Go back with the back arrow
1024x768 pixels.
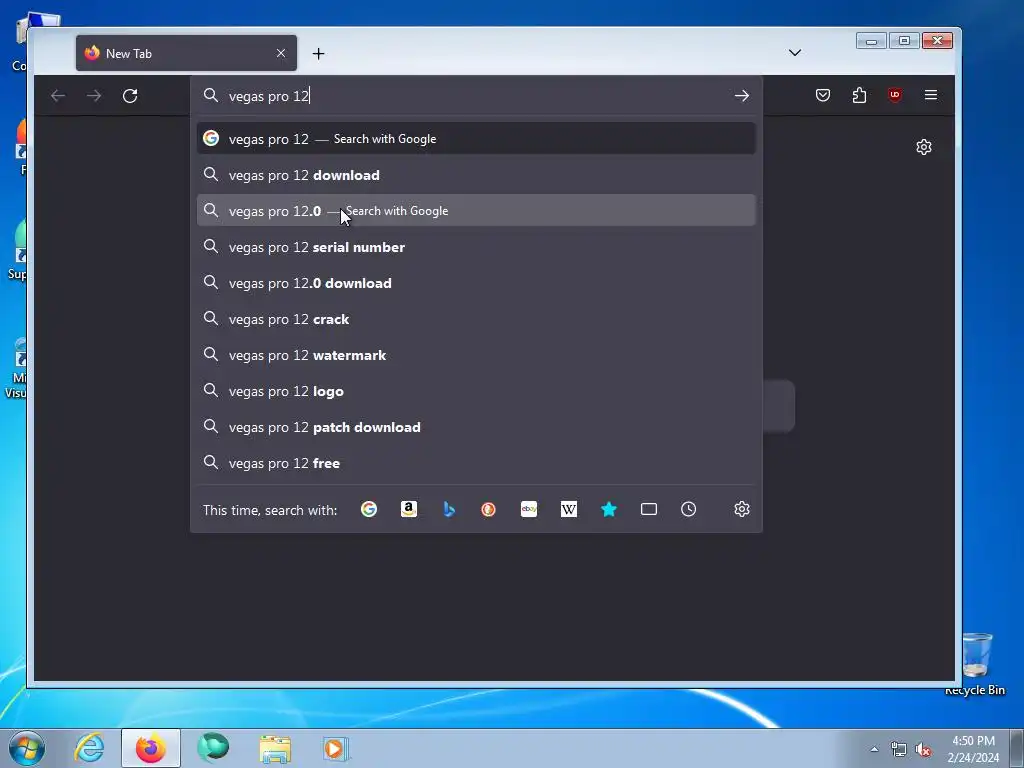coord(58,96)
